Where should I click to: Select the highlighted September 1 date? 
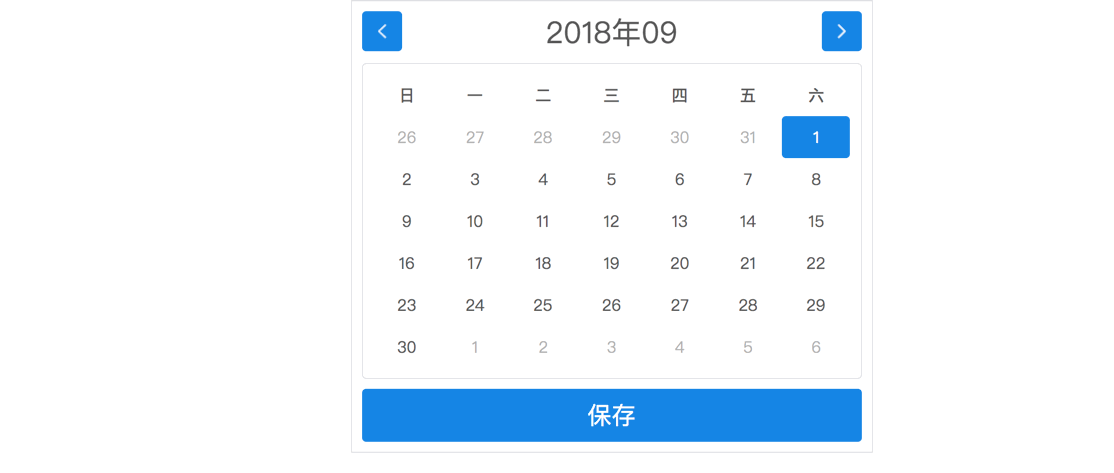click(816, 137)
